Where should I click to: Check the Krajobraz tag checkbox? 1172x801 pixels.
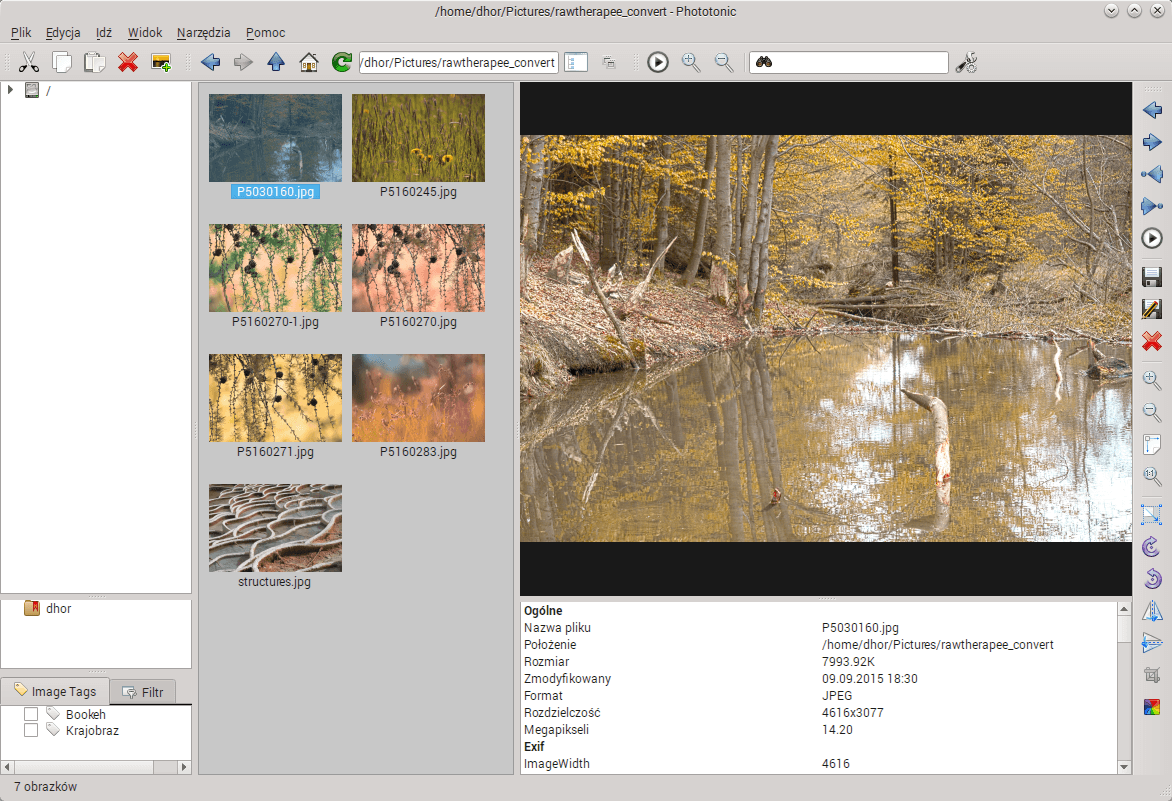click(x=31, y=730)
